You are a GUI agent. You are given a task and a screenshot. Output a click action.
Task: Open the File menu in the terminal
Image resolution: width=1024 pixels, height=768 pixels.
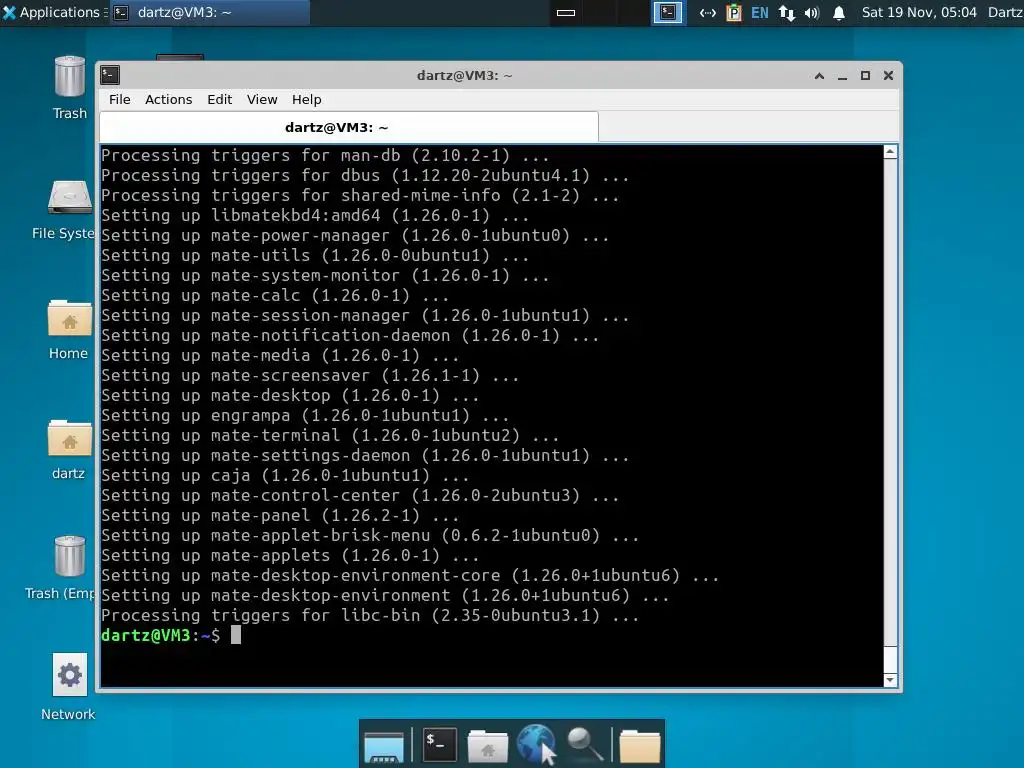[120, 99]
